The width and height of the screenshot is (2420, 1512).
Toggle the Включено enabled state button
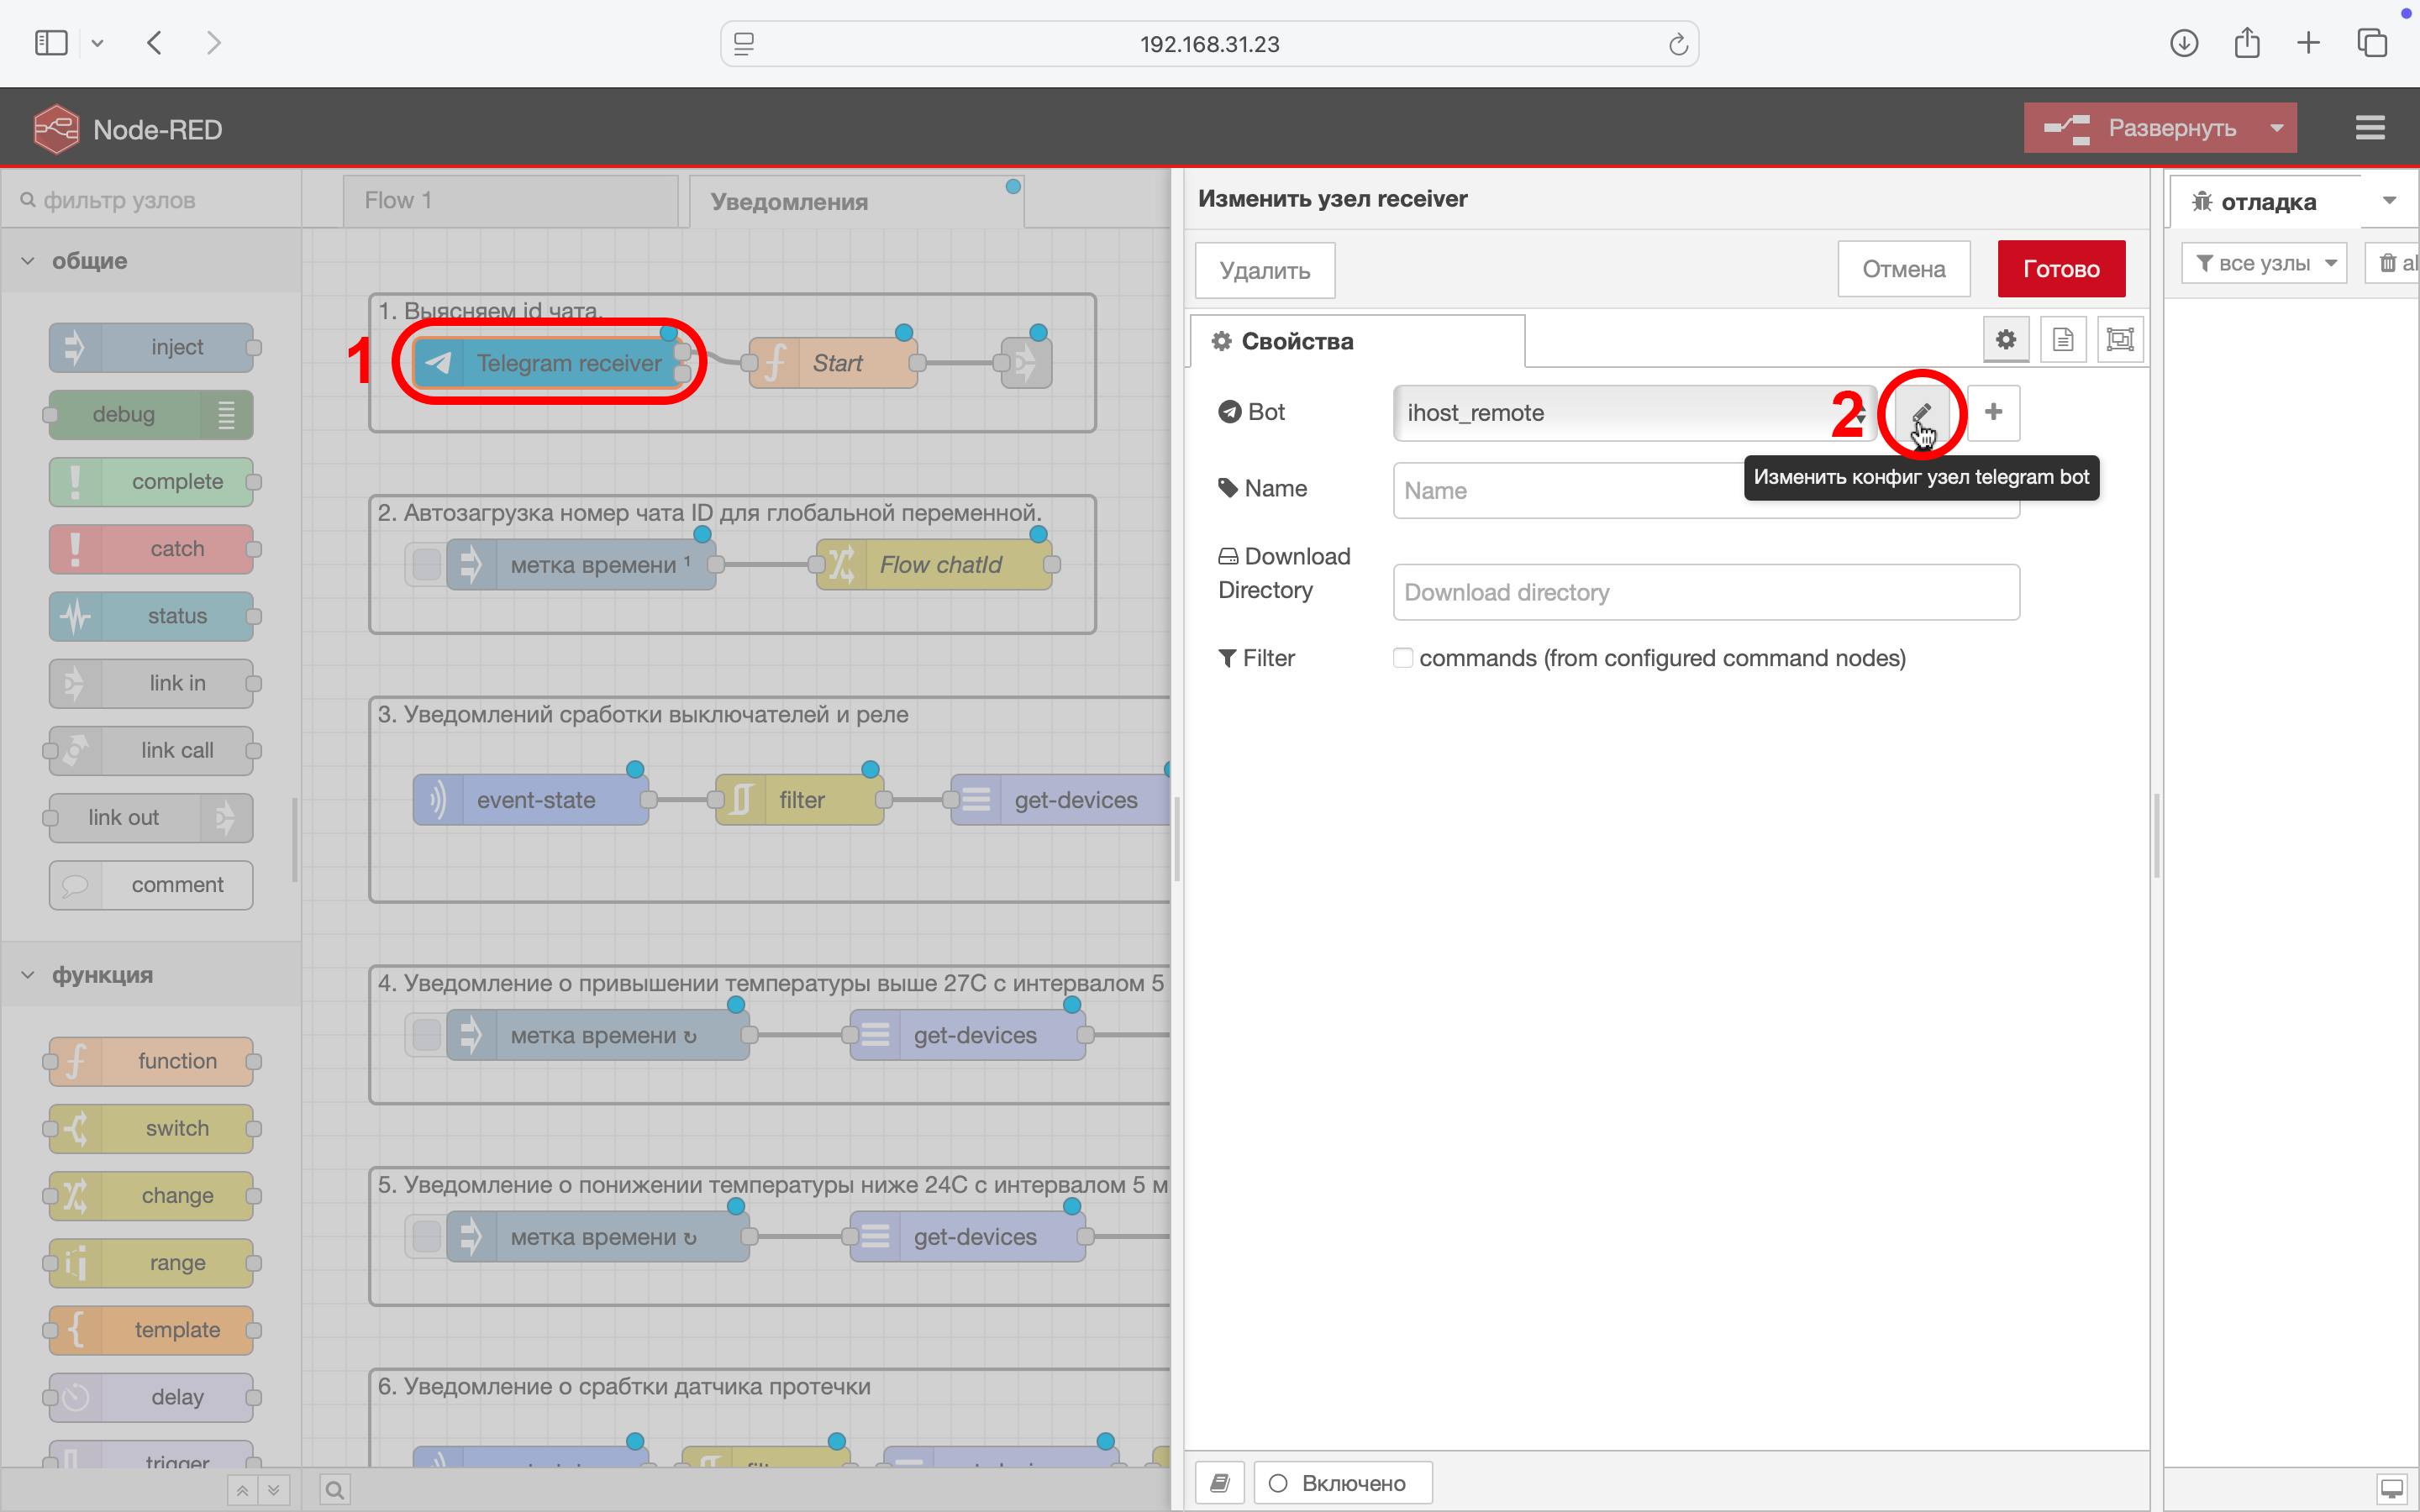(x=1342, y=1483)
